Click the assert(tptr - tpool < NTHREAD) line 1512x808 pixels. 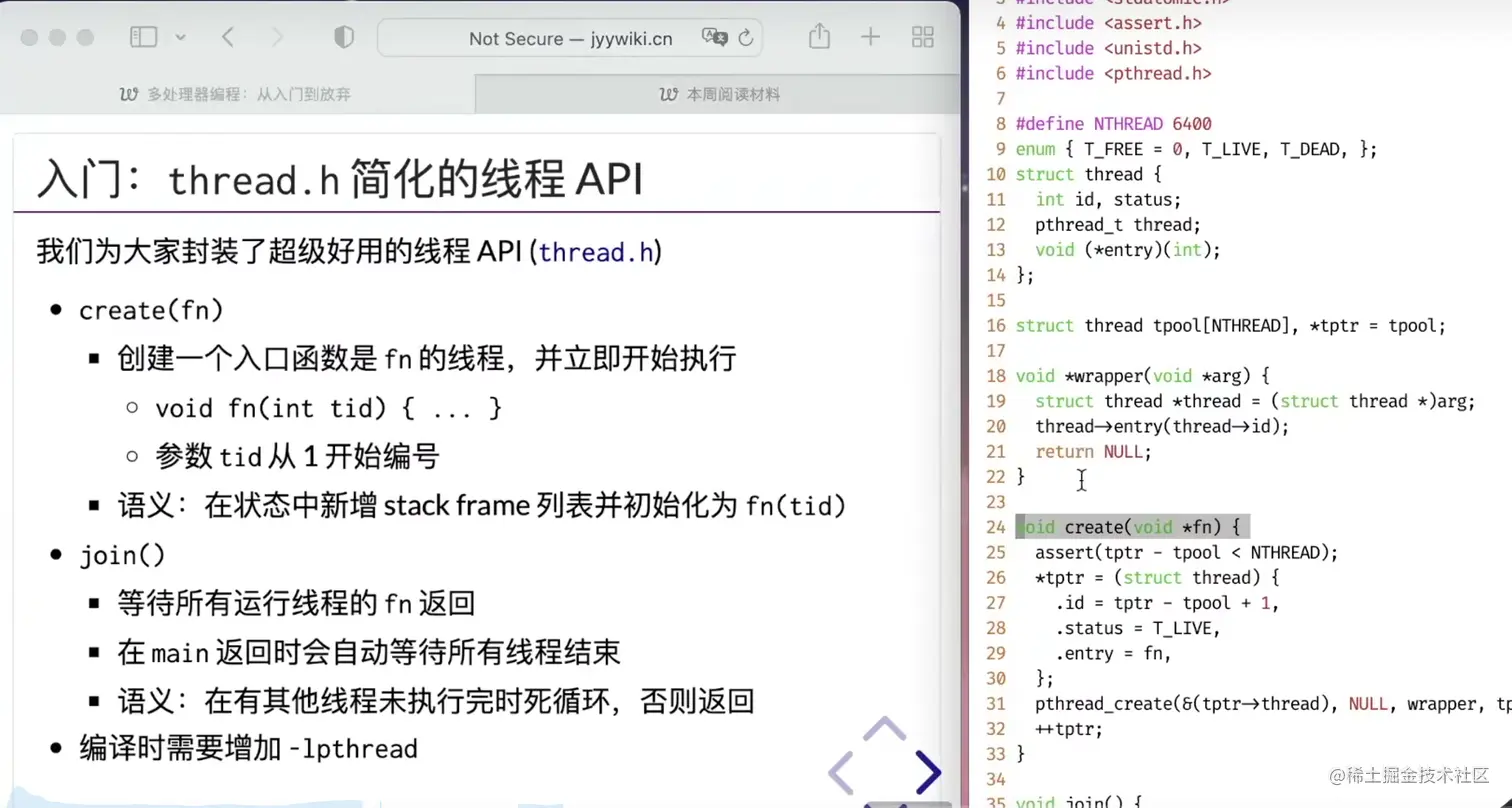click(1186, 553)
